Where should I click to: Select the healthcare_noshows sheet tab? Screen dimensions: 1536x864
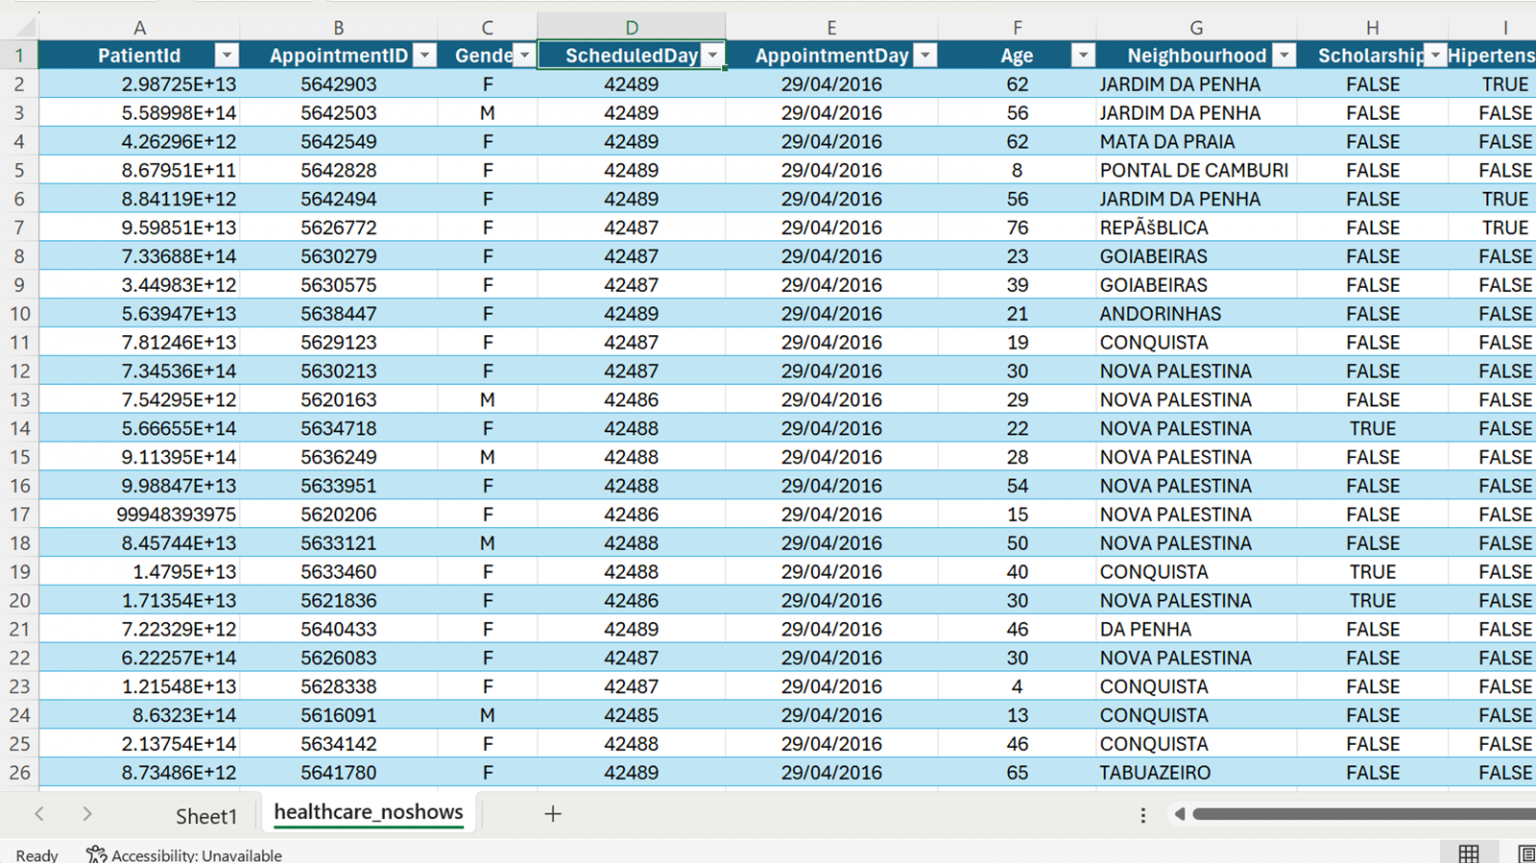367,812
